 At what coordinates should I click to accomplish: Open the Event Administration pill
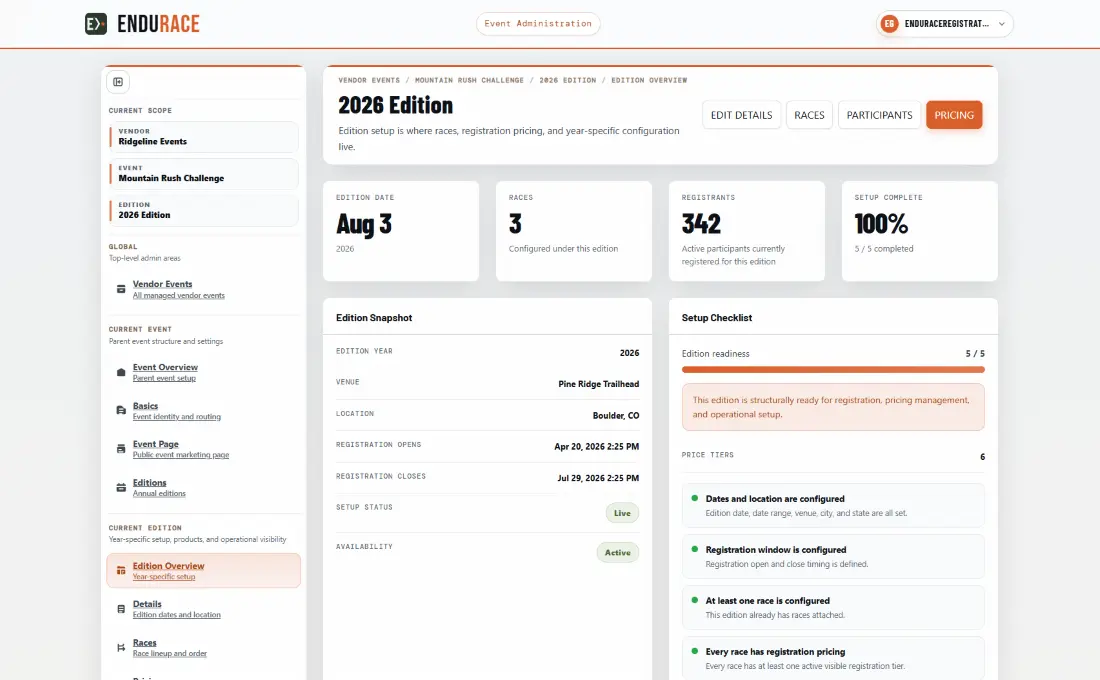(x=538, y=24)
